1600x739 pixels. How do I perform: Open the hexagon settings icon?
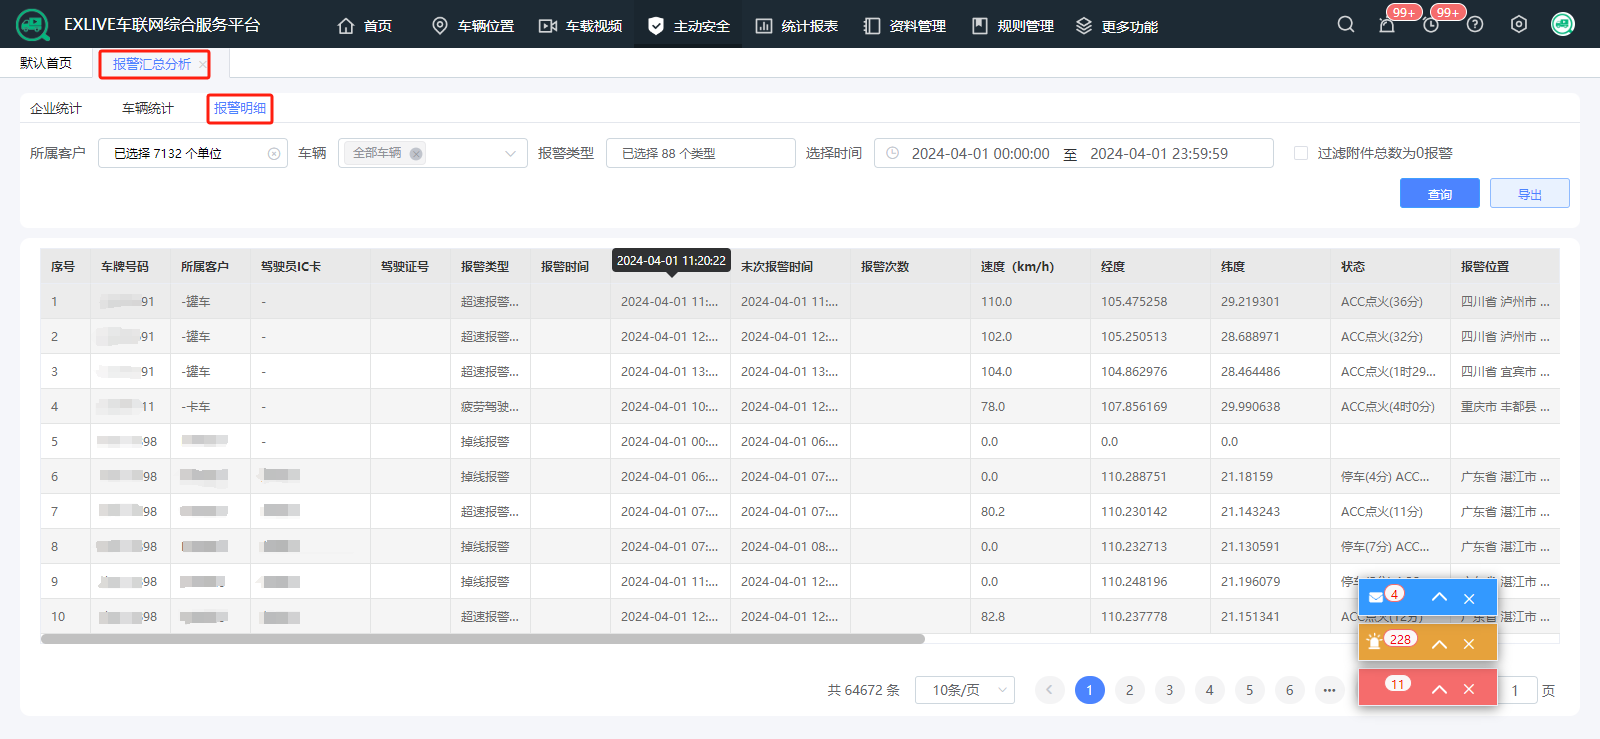(1519, 25)
